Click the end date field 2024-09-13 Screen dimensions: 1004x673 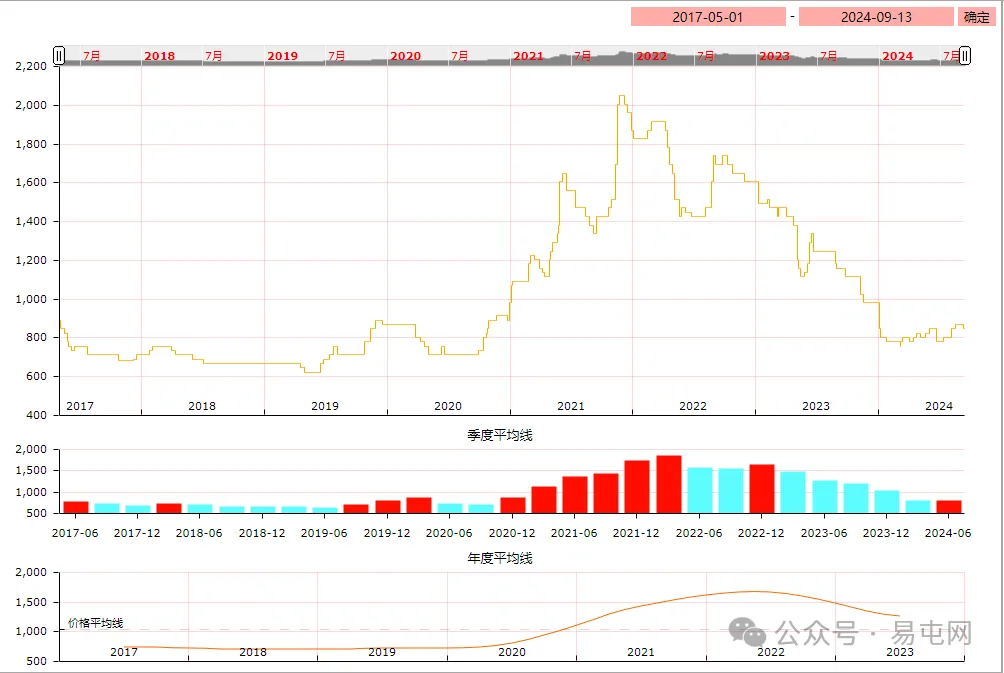pyautogui.click(x=876, y=17)
